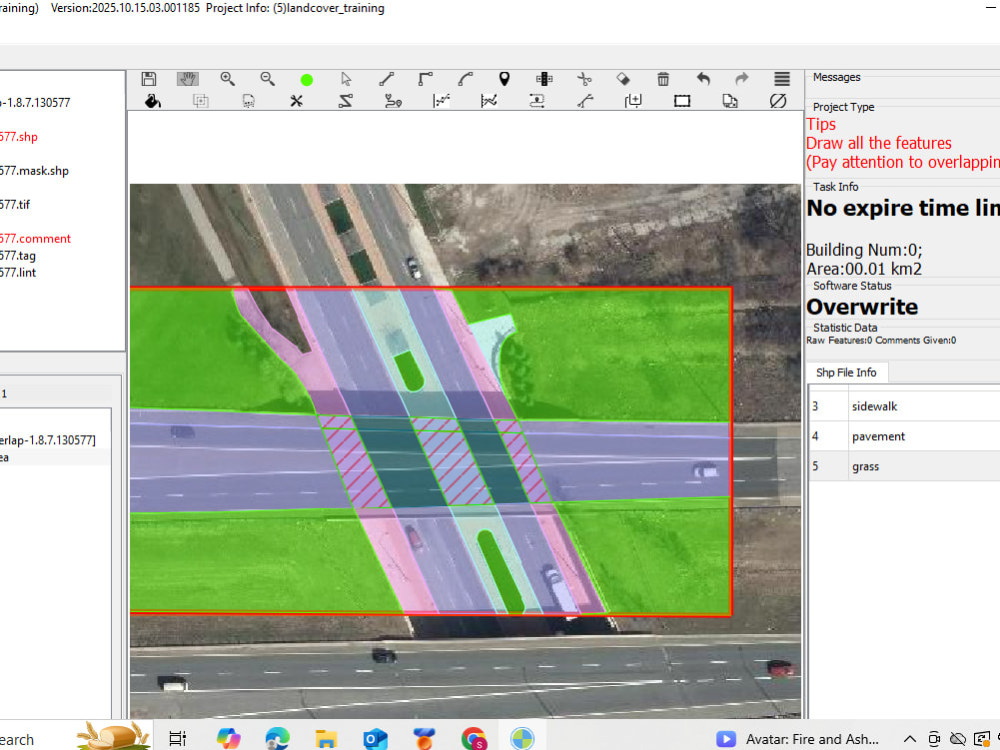This screenshot has height=750, width=1000.
Task: Open File Explorer from the taskbar
Action: [326, 739]
